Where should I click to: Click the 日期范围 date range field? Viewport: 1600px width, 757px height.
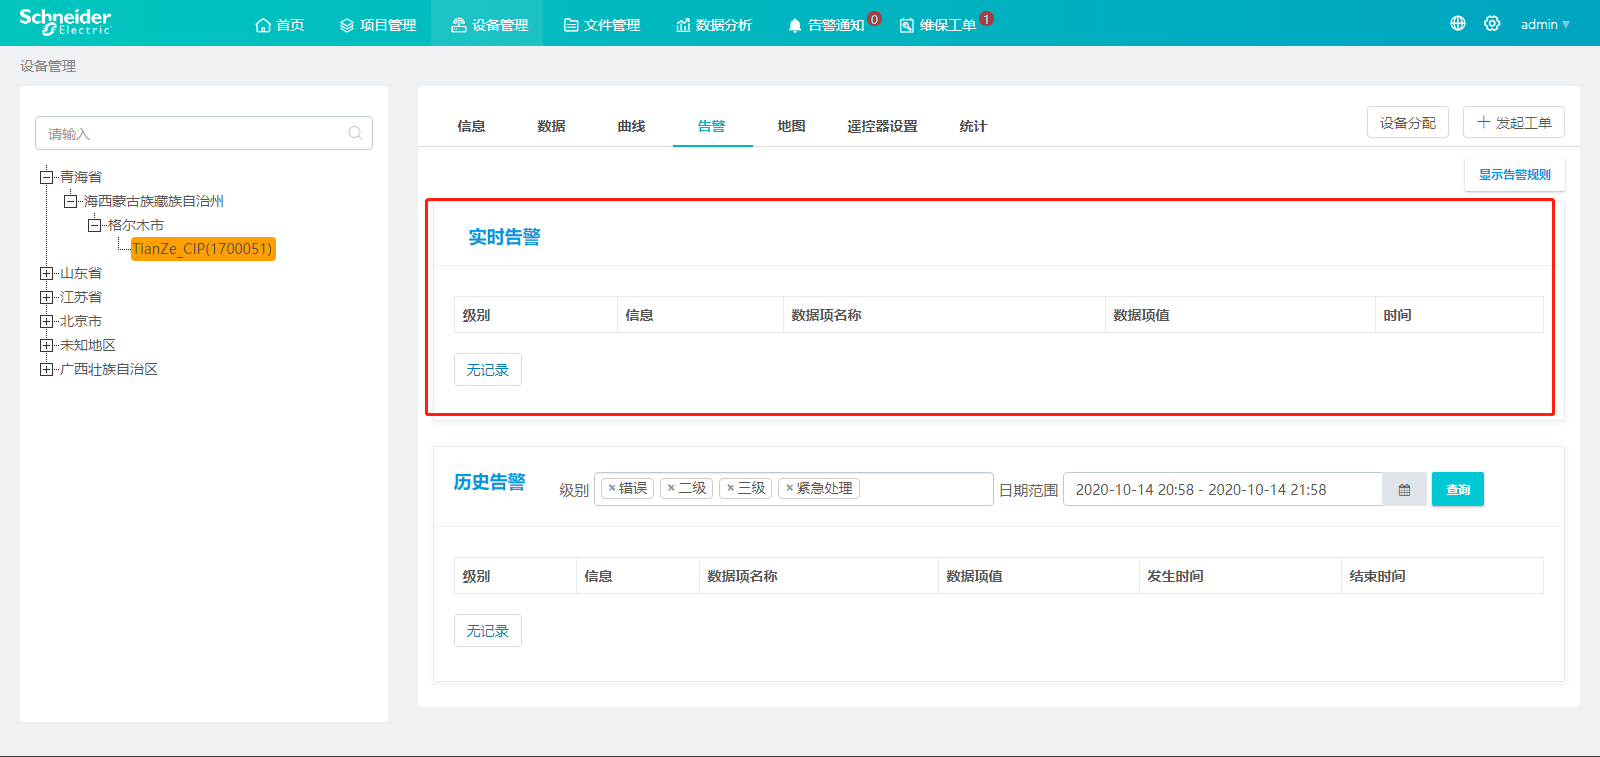(1222, 489)
